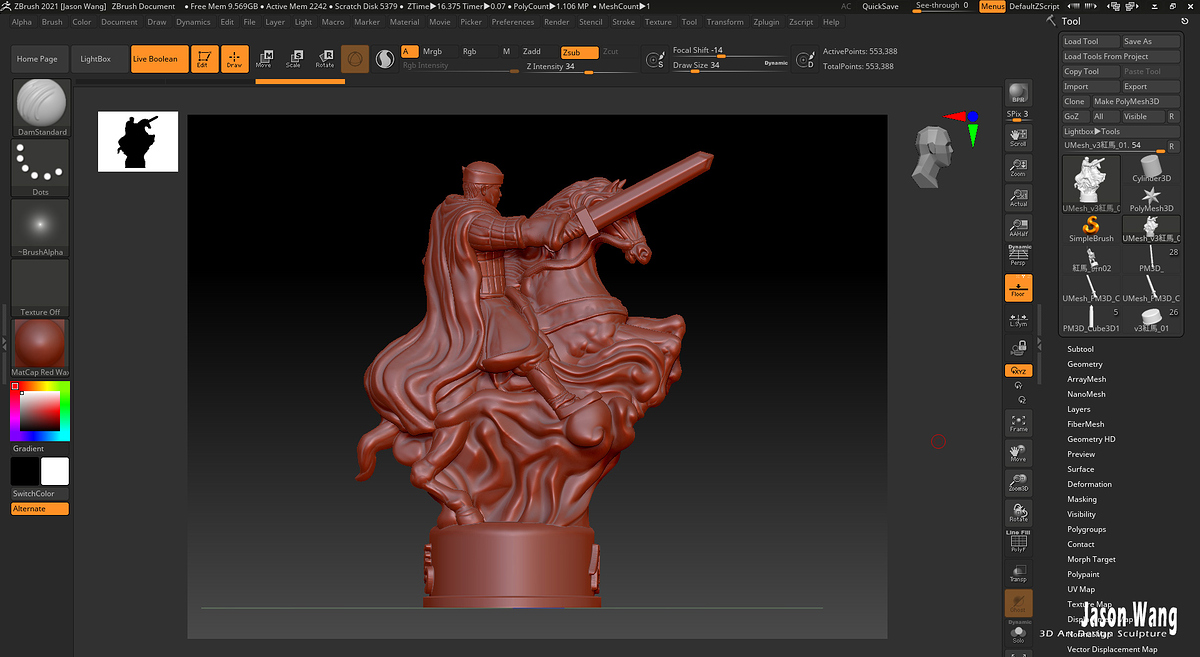The image size is (1200, 657).
Task: Click the Zoom document icon
Action: pyautogui.click(x=1018, y=167)
